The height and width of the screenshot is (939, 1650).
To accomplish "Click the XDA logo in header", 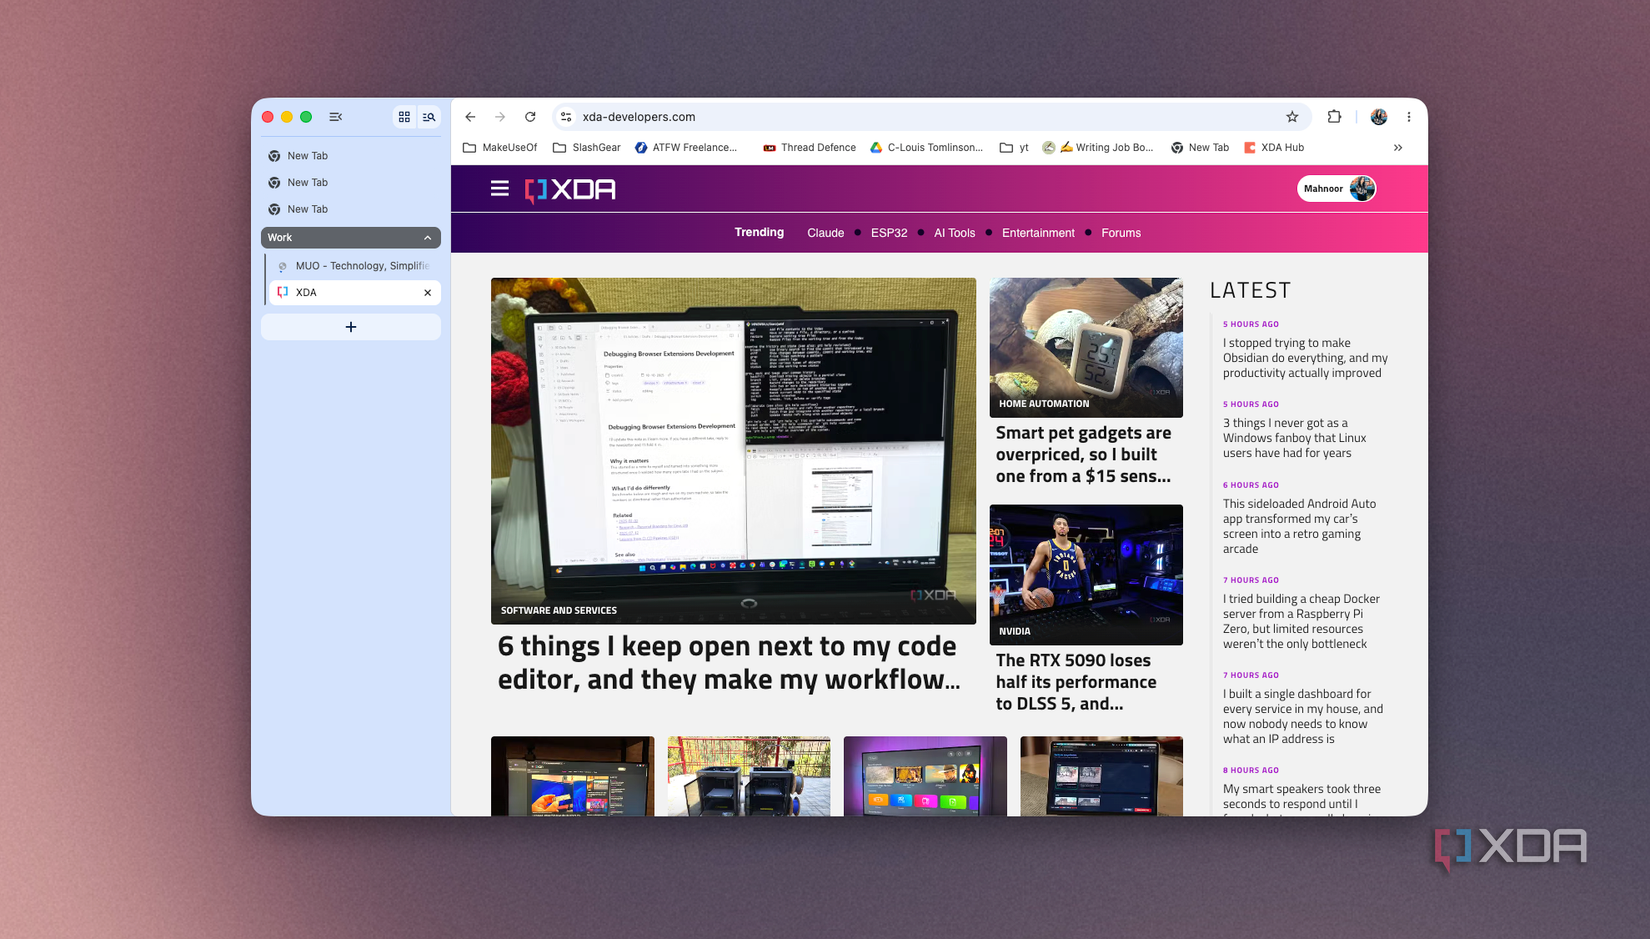I will (x=570, y=190).
